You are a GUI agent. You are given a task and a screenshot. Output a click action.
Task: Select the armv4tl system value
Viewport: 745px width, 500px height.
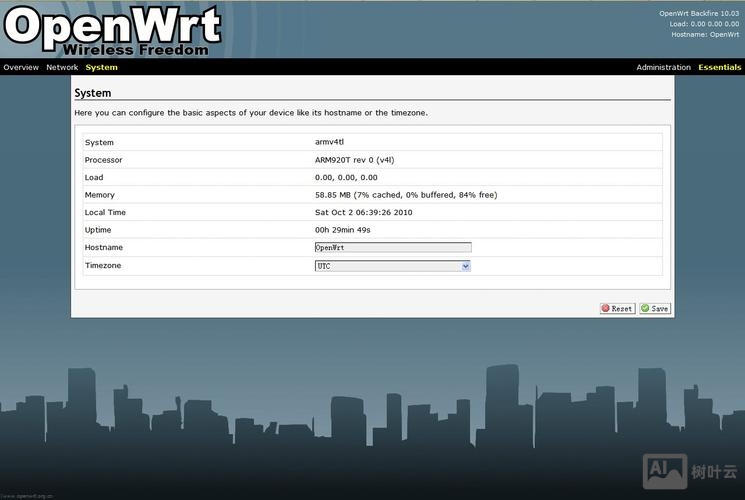click(x=329, y=142)
